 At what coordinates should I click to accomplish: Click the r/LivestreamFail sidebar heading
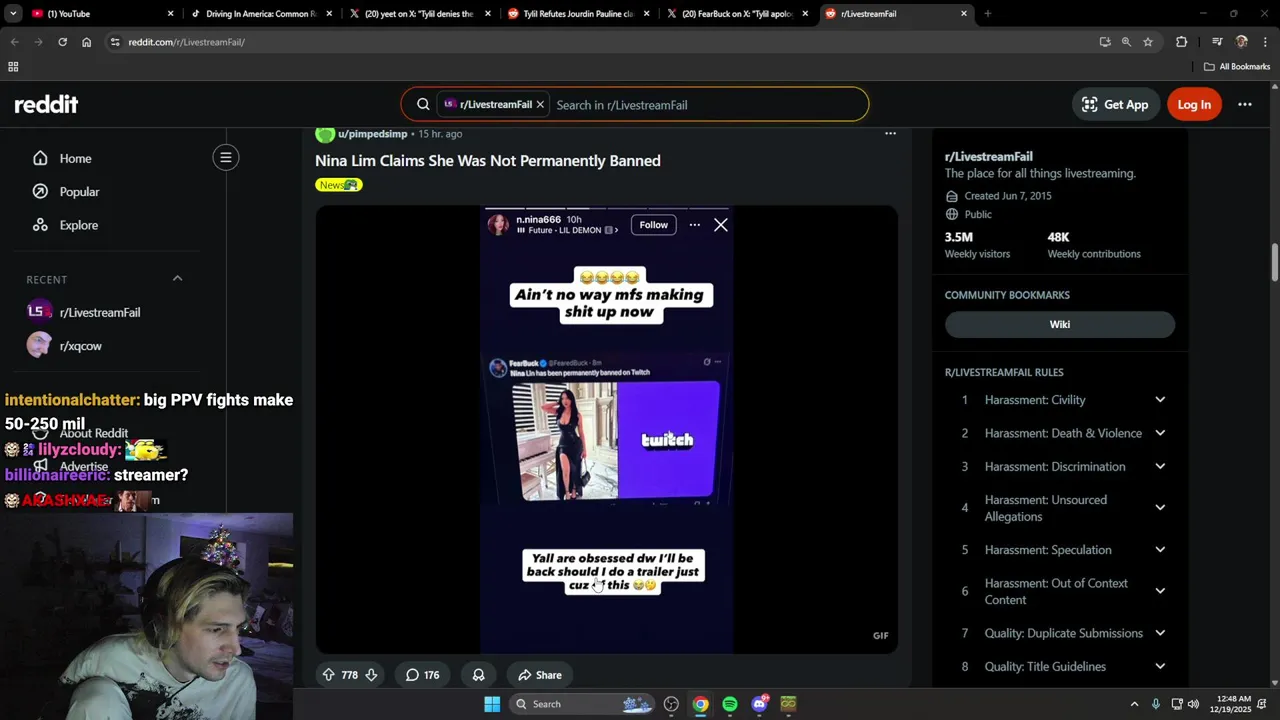click(x=988, y=157)
